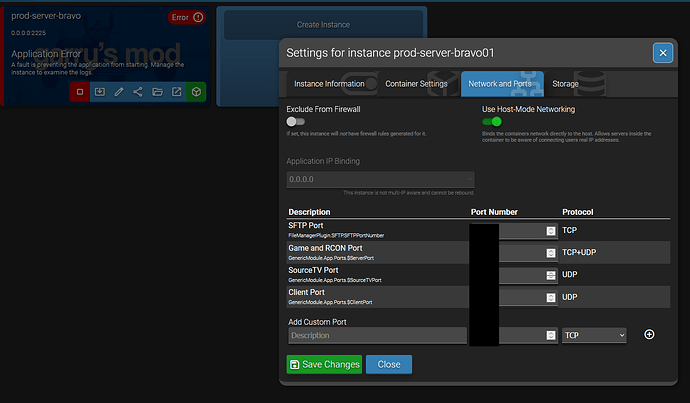Image resolution: width=690 pixels, height=403 pixels.
Task: Click the SFTP Port description text
Action: pyautogui.click(x=306, y=226)
